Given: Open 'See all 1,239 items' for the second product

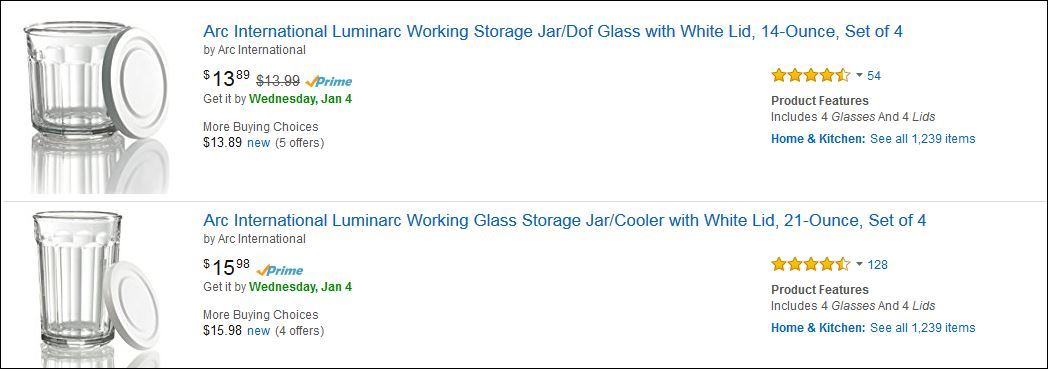Looking at the screenshot, I should pos(922,328).
